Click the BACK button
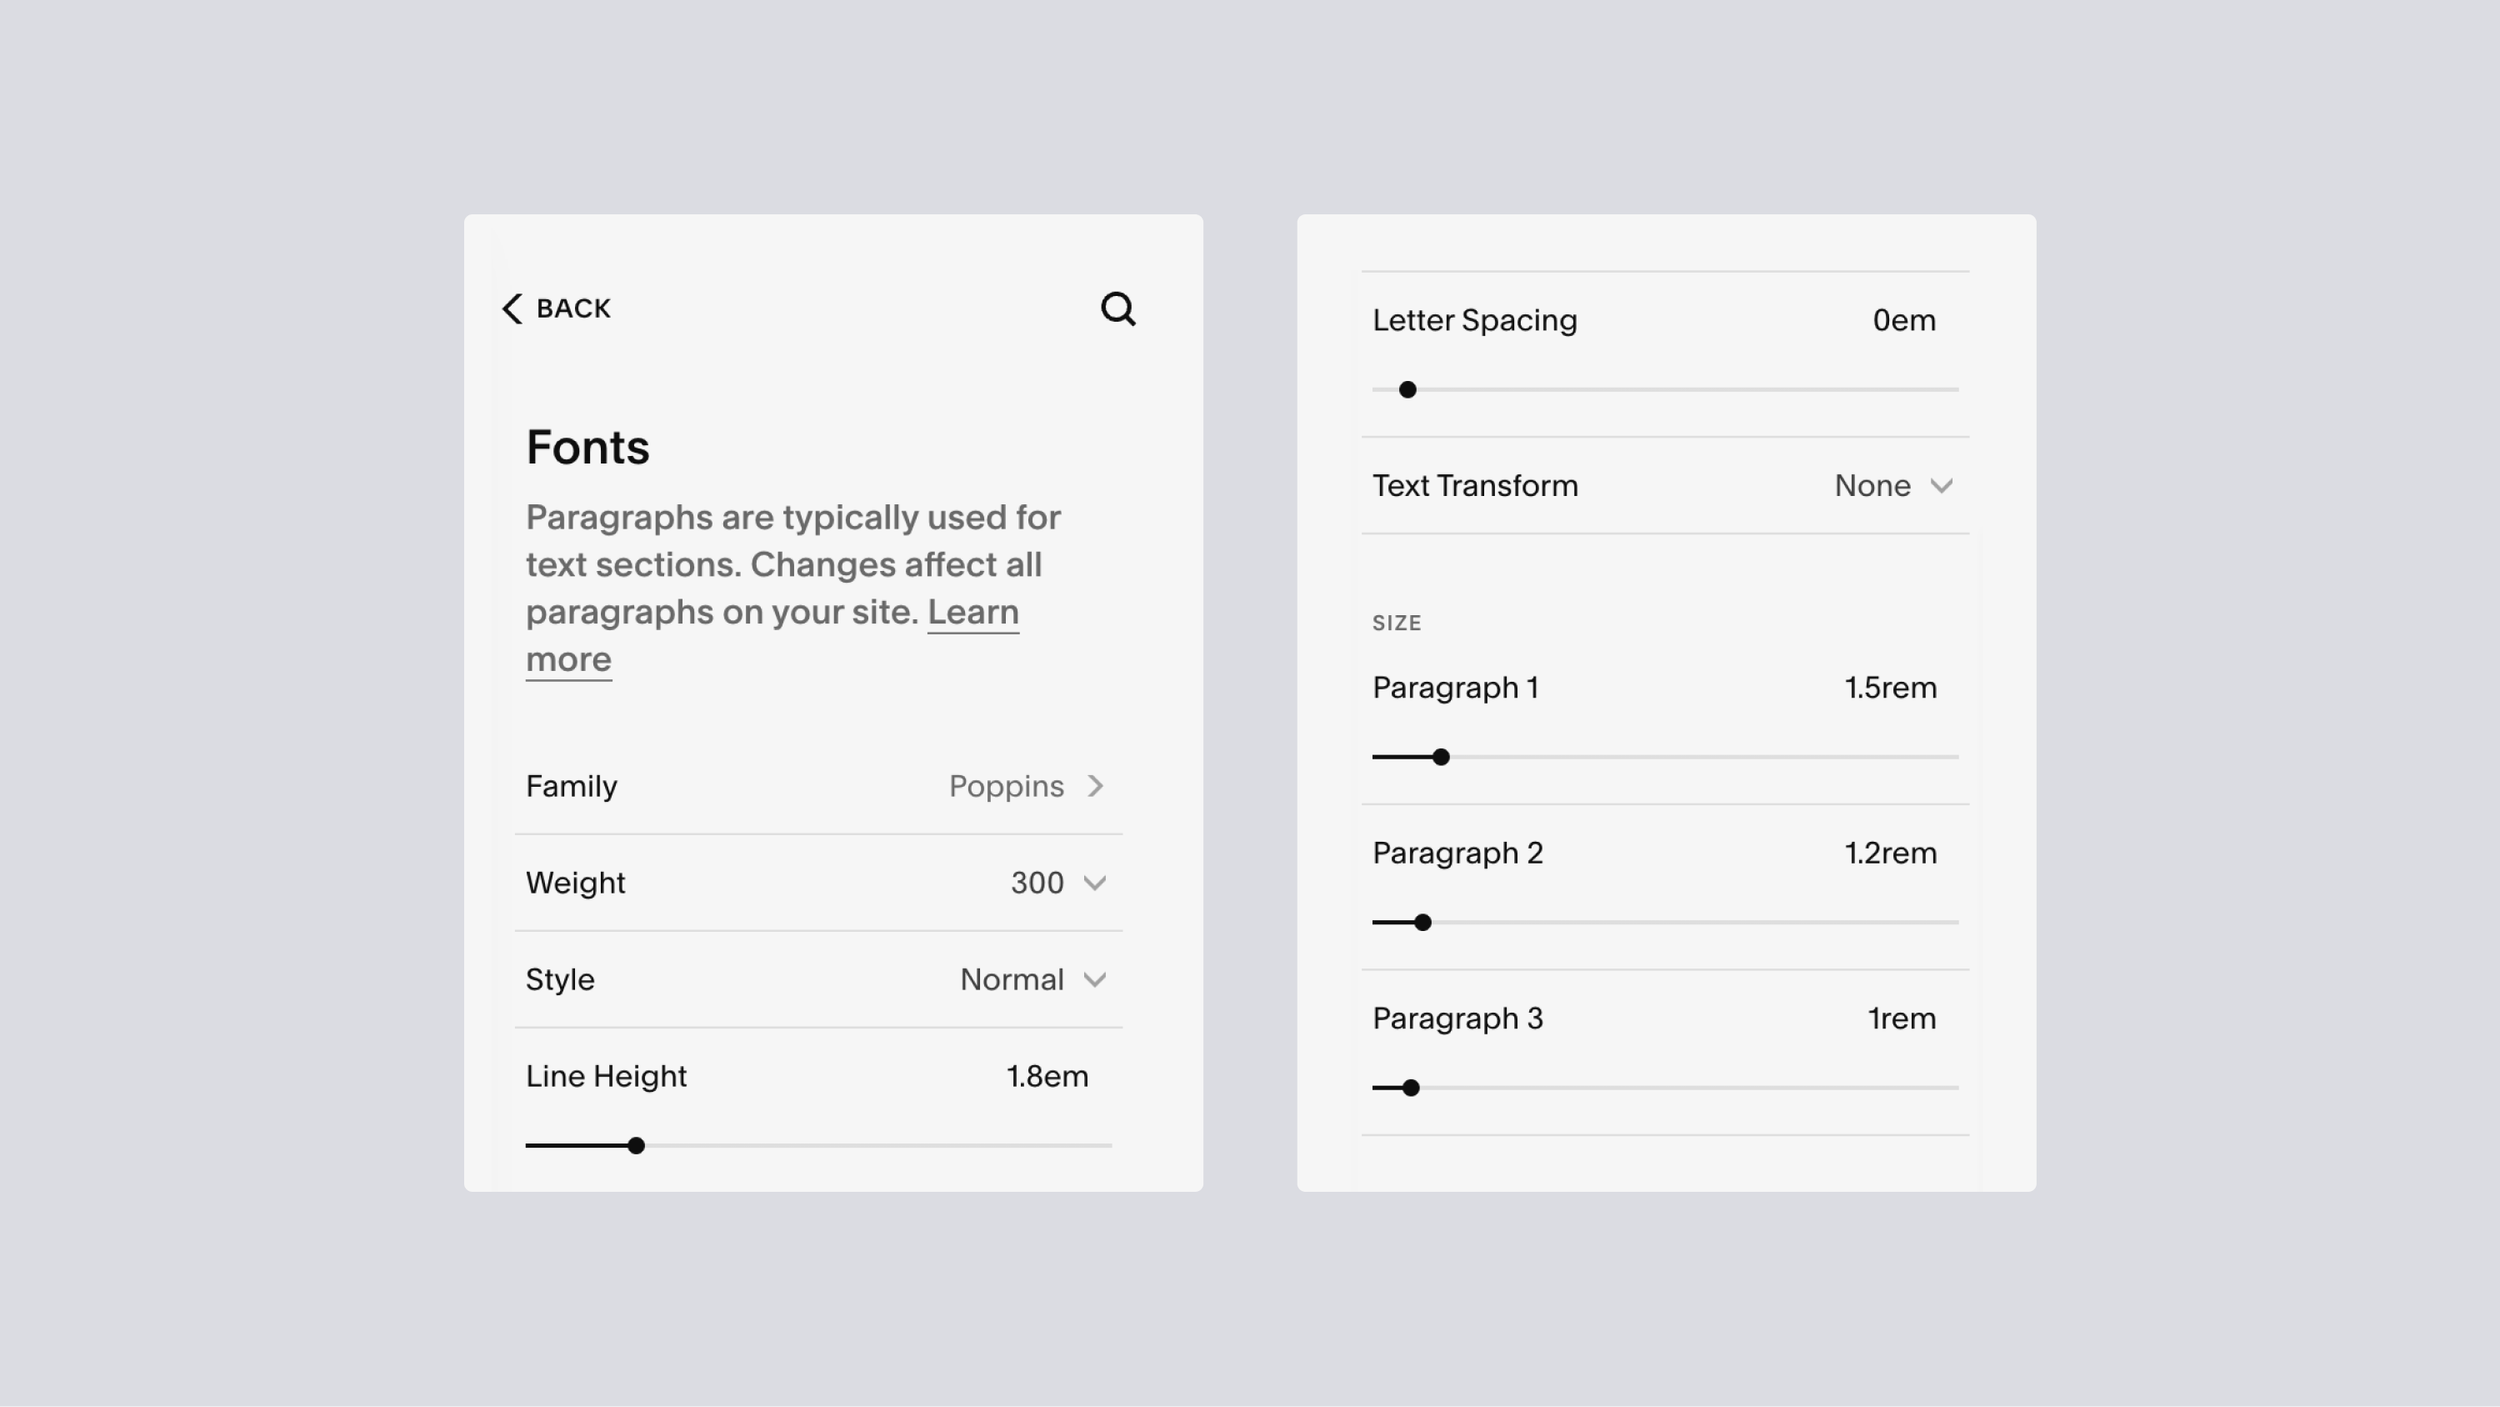The height and width of the screenshot is (1407, 2500). click(556, 308)
